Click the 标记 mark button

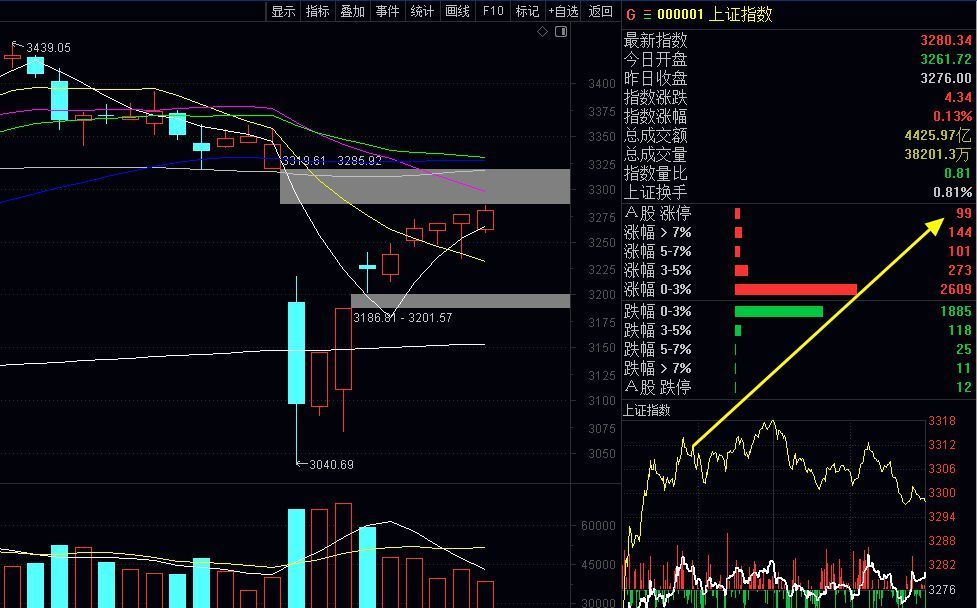(x=527, y=11)
